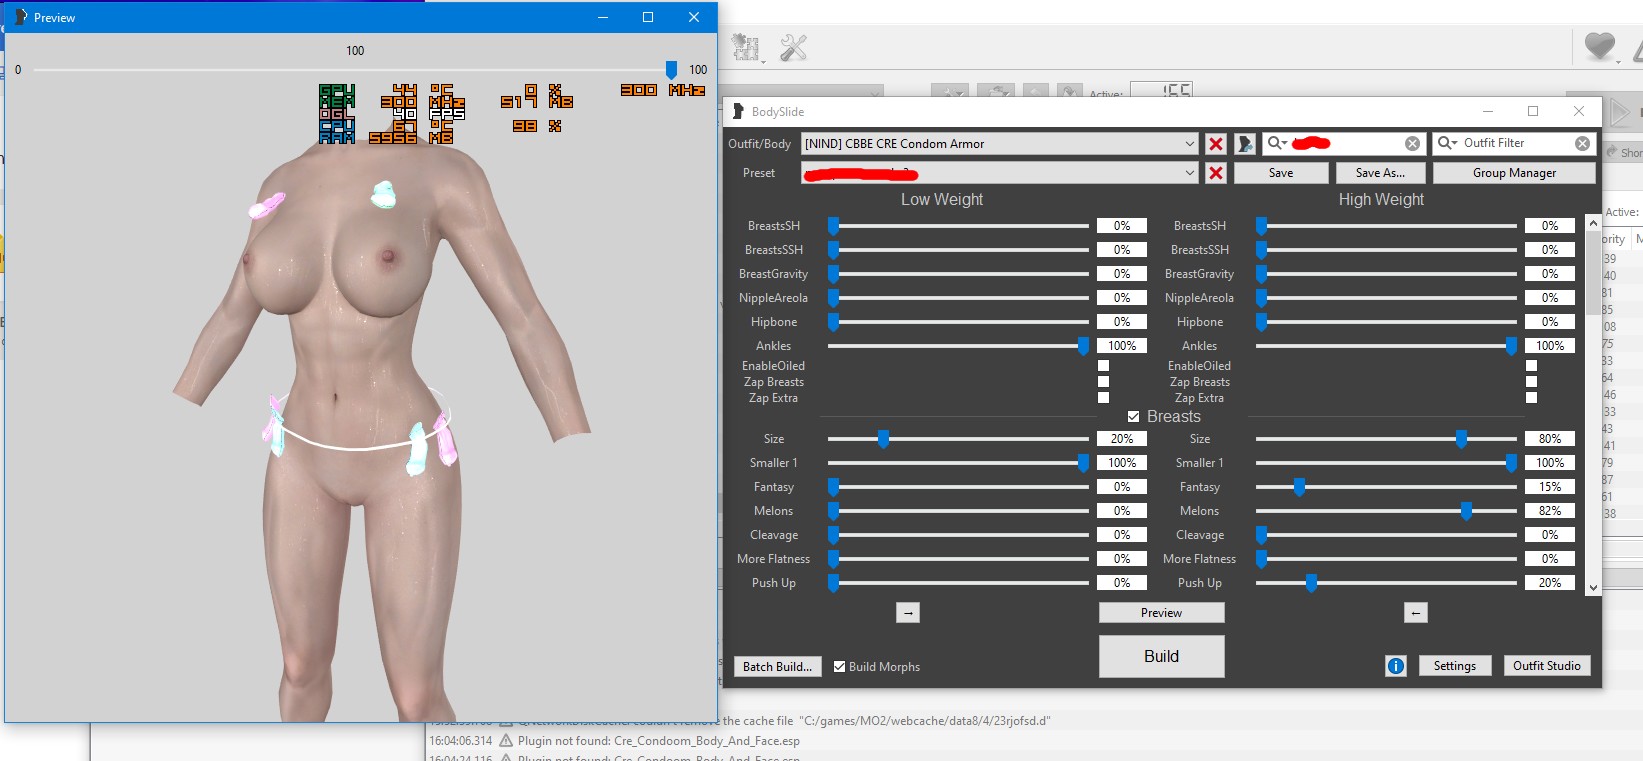Open the Group Manager
Screen dimensions: 1643x761
tap(1515, 173)
